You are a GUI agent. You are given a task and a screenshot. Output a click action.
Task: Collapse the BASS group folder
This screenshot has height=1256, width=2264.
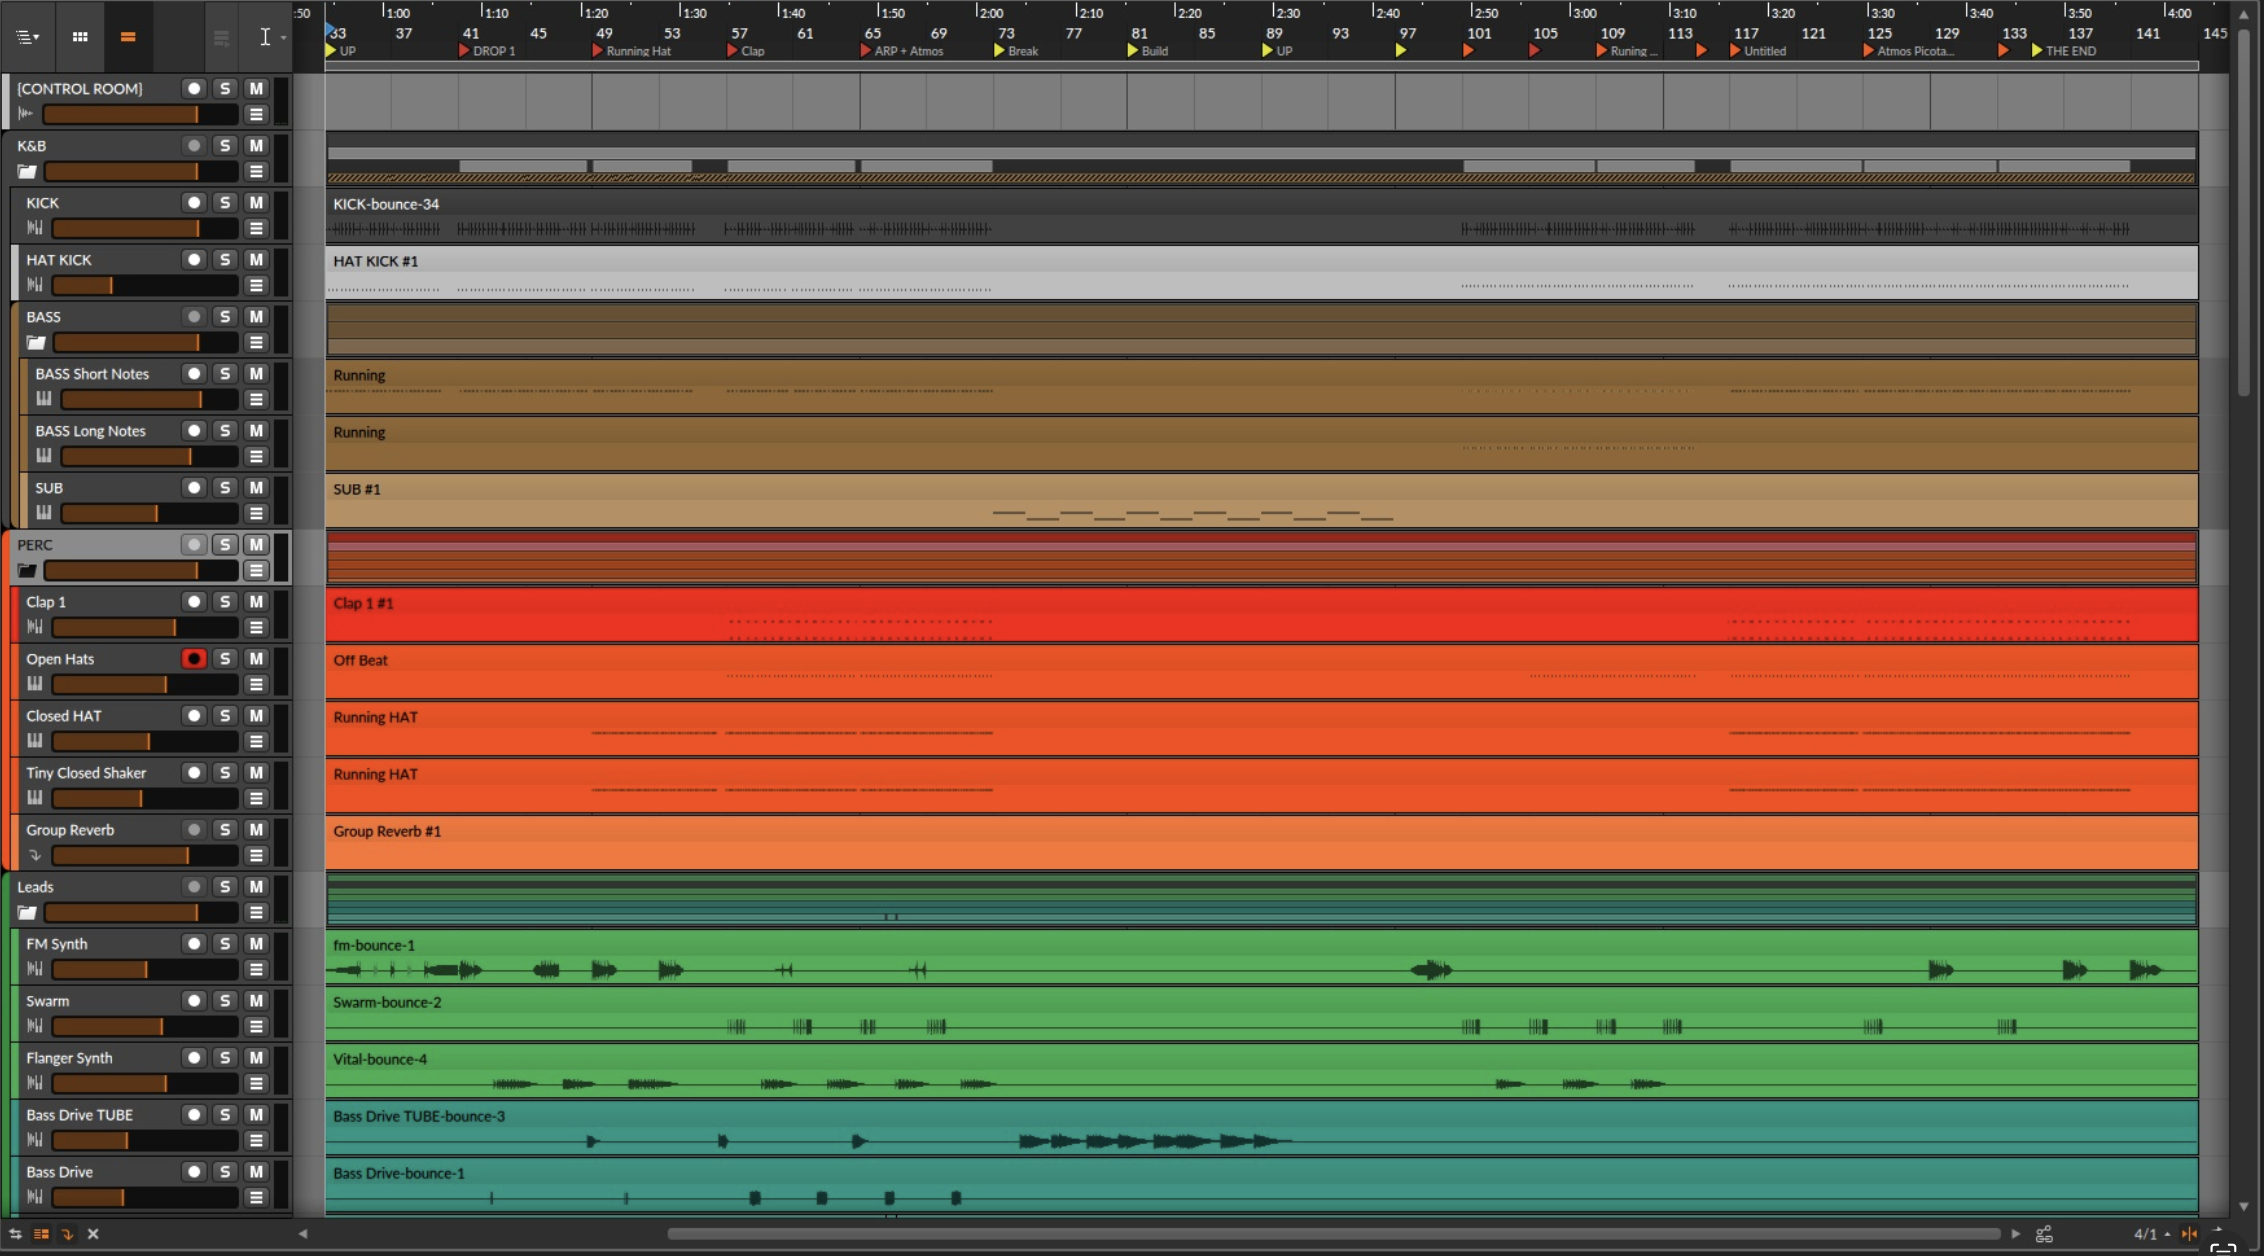click(x=36, y=343)
